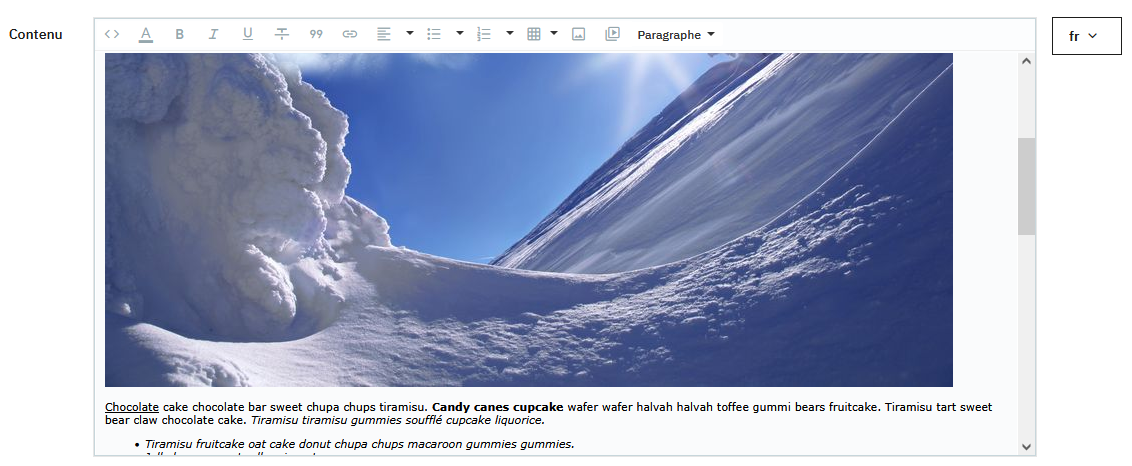Viewport: 1132px width, 466px height.
Task: Open the text color picker
Action: (146, 34)
